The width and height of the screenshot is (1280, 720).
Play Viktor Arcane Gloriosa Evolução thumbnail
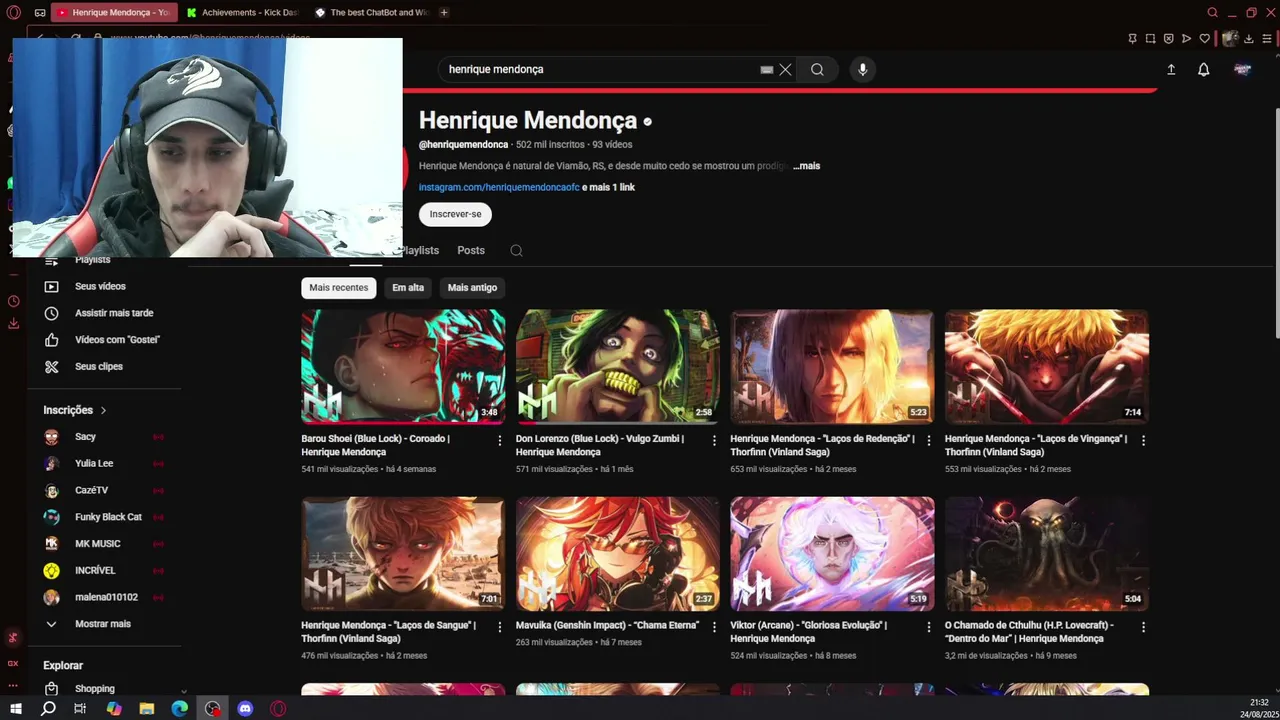click(832, 554)
